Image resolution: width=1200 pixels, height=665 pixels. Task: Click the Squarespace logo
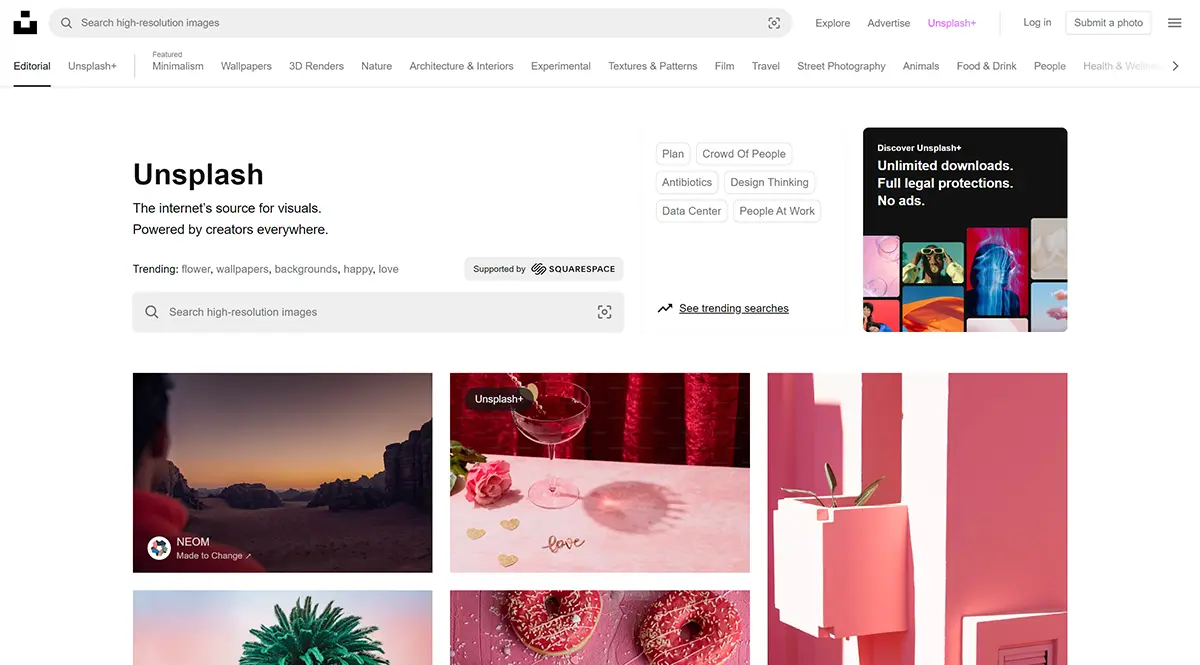(573, 269)
